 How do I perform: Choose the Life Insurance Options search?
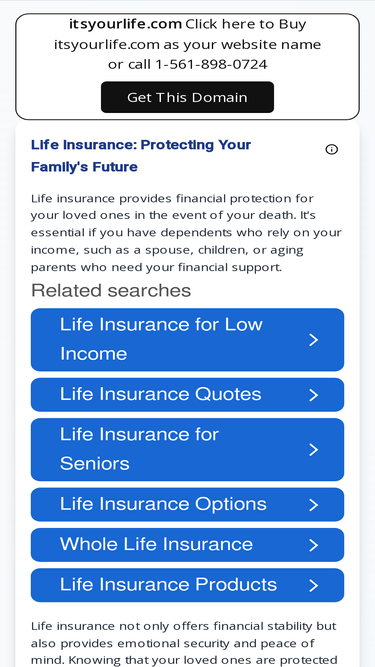(x=187, y=505)
